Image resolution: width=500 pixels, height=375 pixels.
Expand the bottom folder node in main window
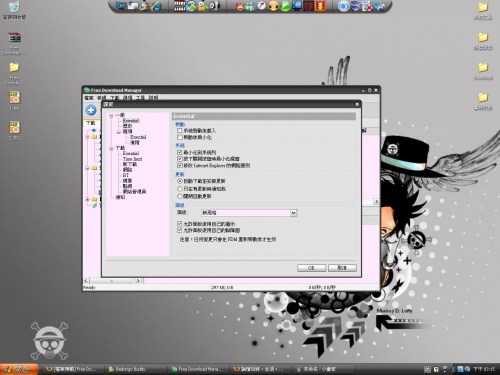pyautogui.click(x=87, y=199)
